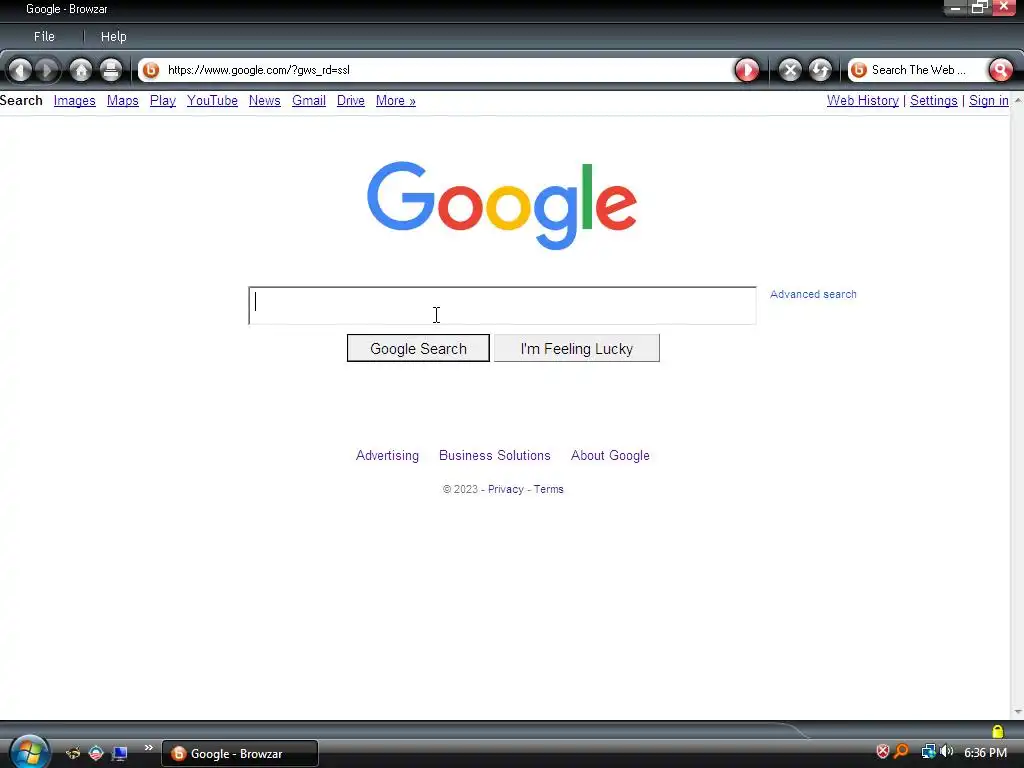The height and width of the screenshot is (768, 1024).
Task: Click the red security alert tray icon
Action: point(883,752)
